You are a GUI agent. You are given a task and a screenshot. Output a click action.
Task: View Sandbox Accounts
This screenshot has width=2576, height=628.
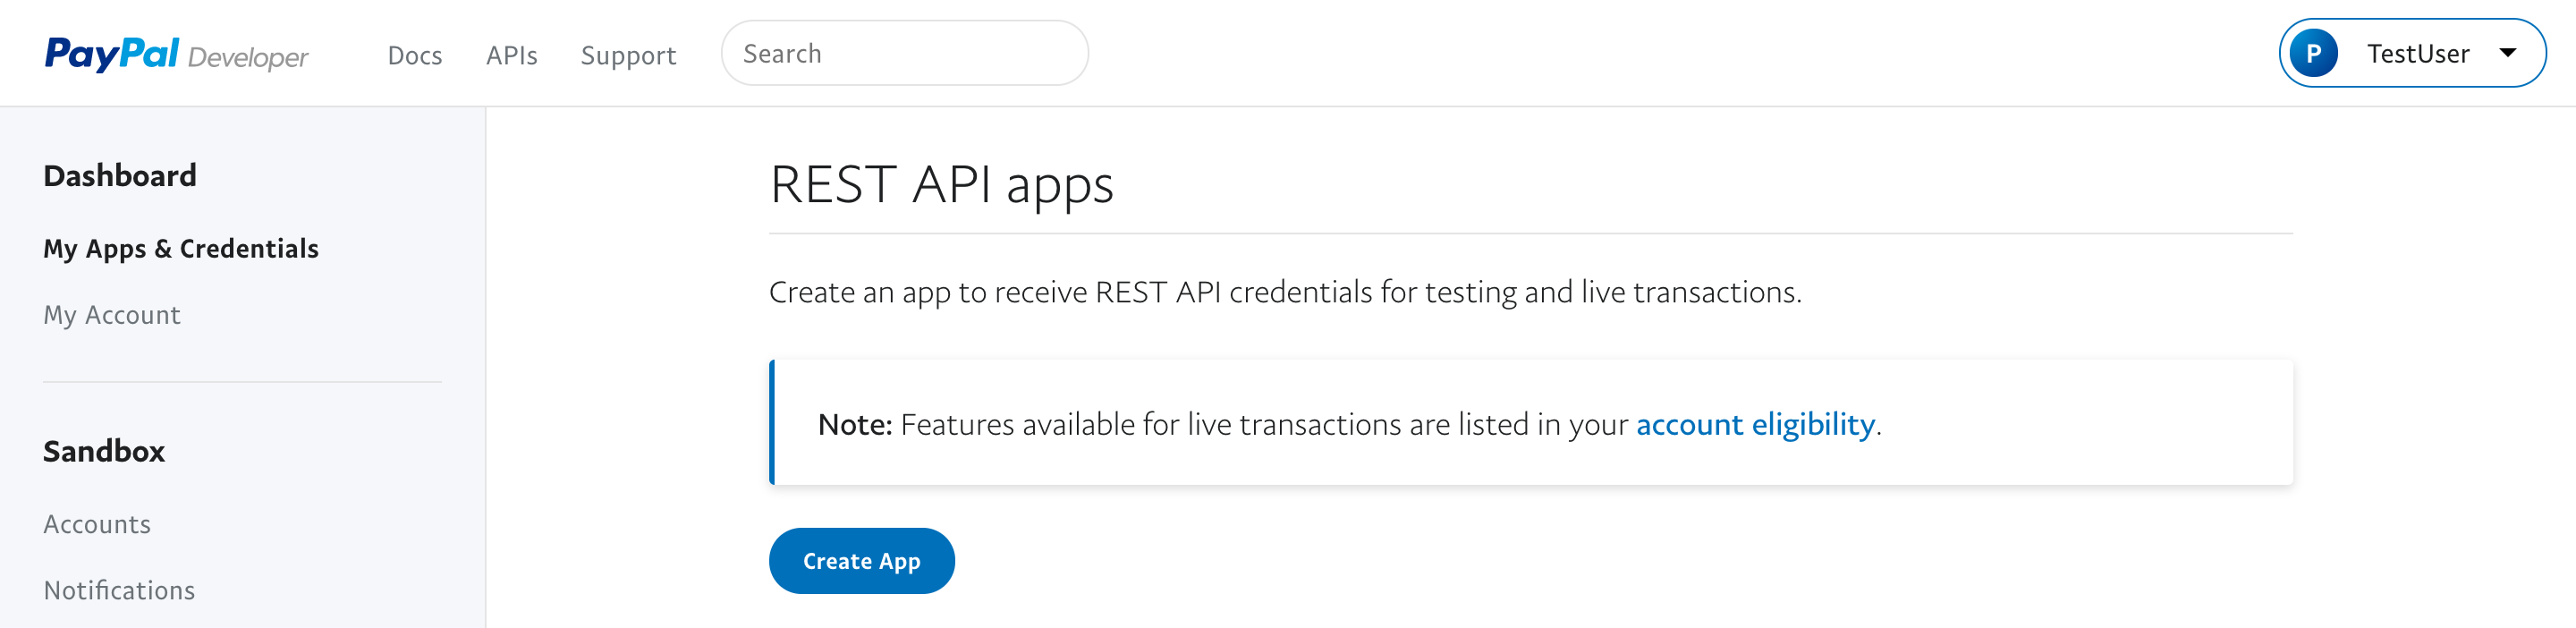click(96, 524)
